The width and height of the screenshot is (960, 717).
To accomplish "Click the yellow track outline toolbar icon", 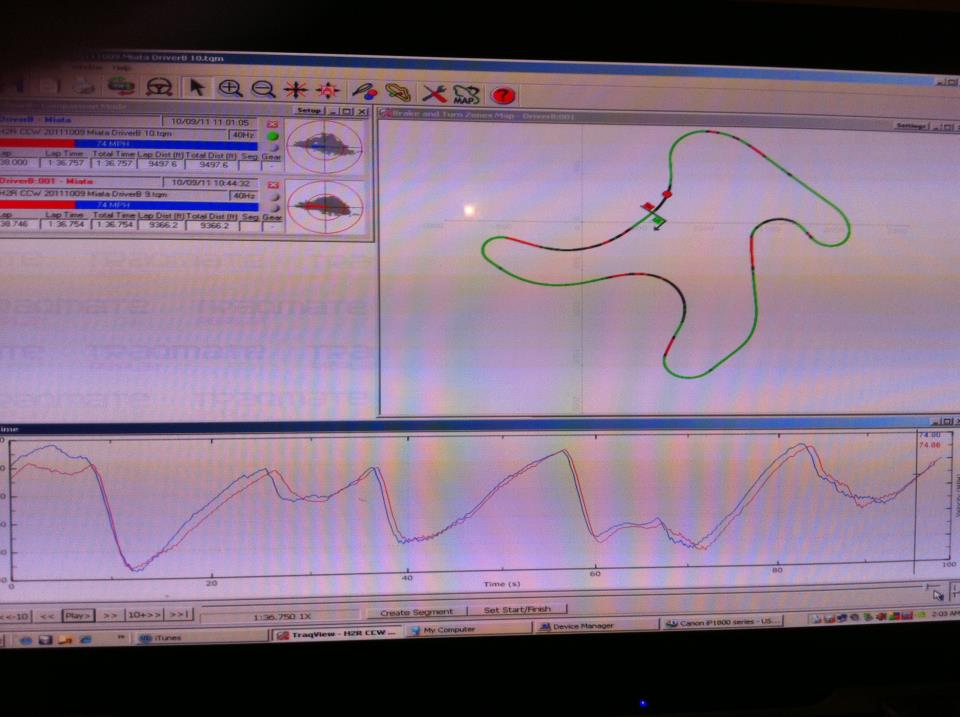I will click(398, 92).
